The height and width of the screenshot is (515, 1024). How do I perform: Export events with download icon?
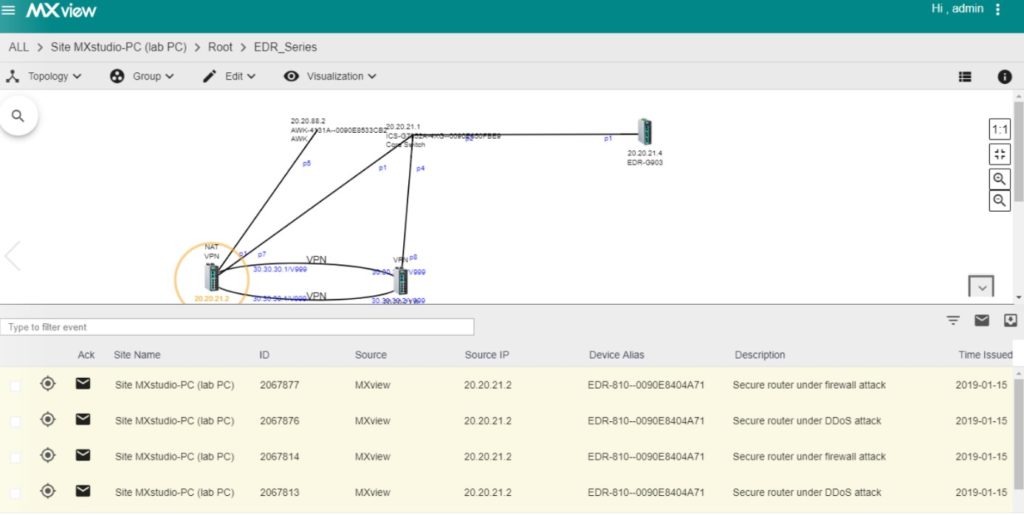(1010, 320)
